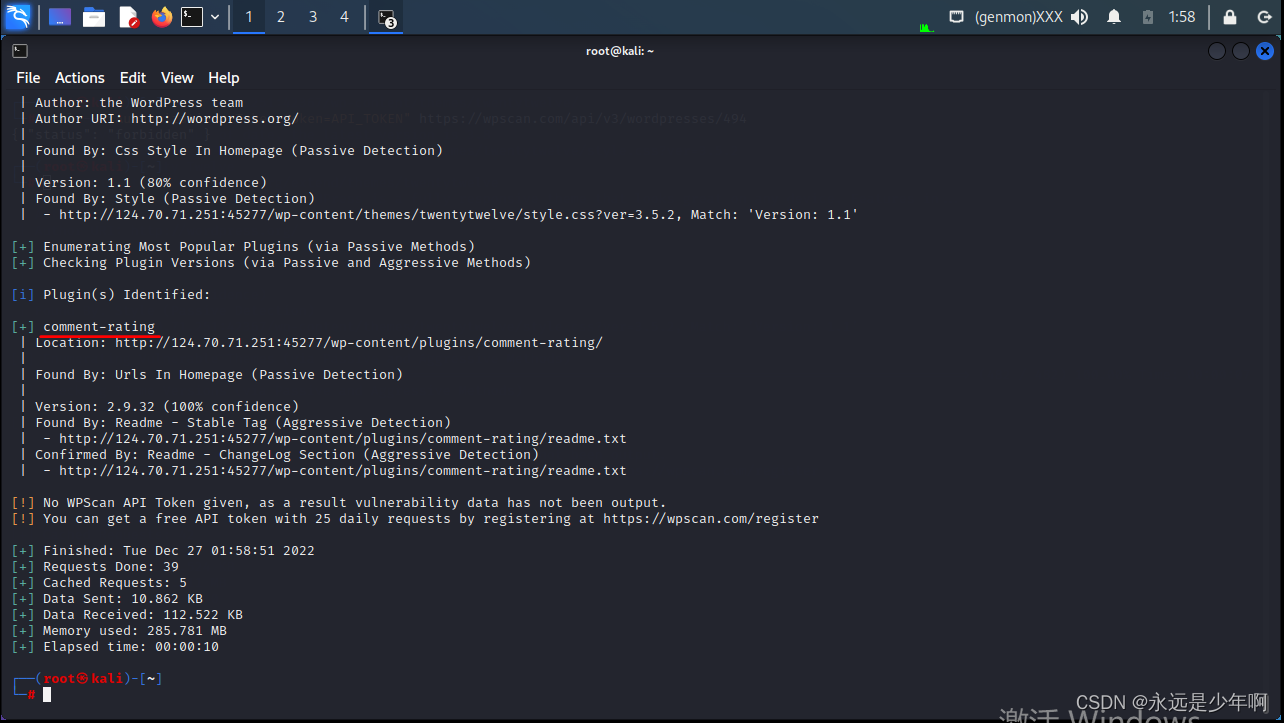The height and width of the screenshot is (723, 1284).
Task: Switch to workspace 1
Action: tap(249, 17)
